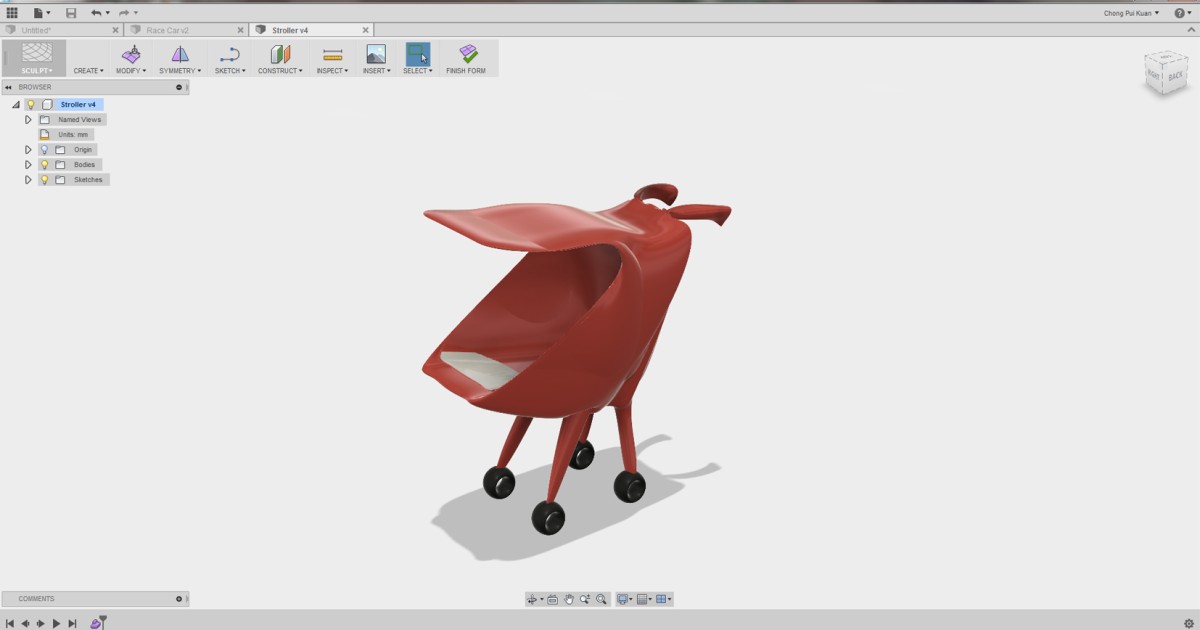Show the Origin folder visibility
Image resolution: width=1200 pixels, height=630 pixels.
tap(45, 148)
